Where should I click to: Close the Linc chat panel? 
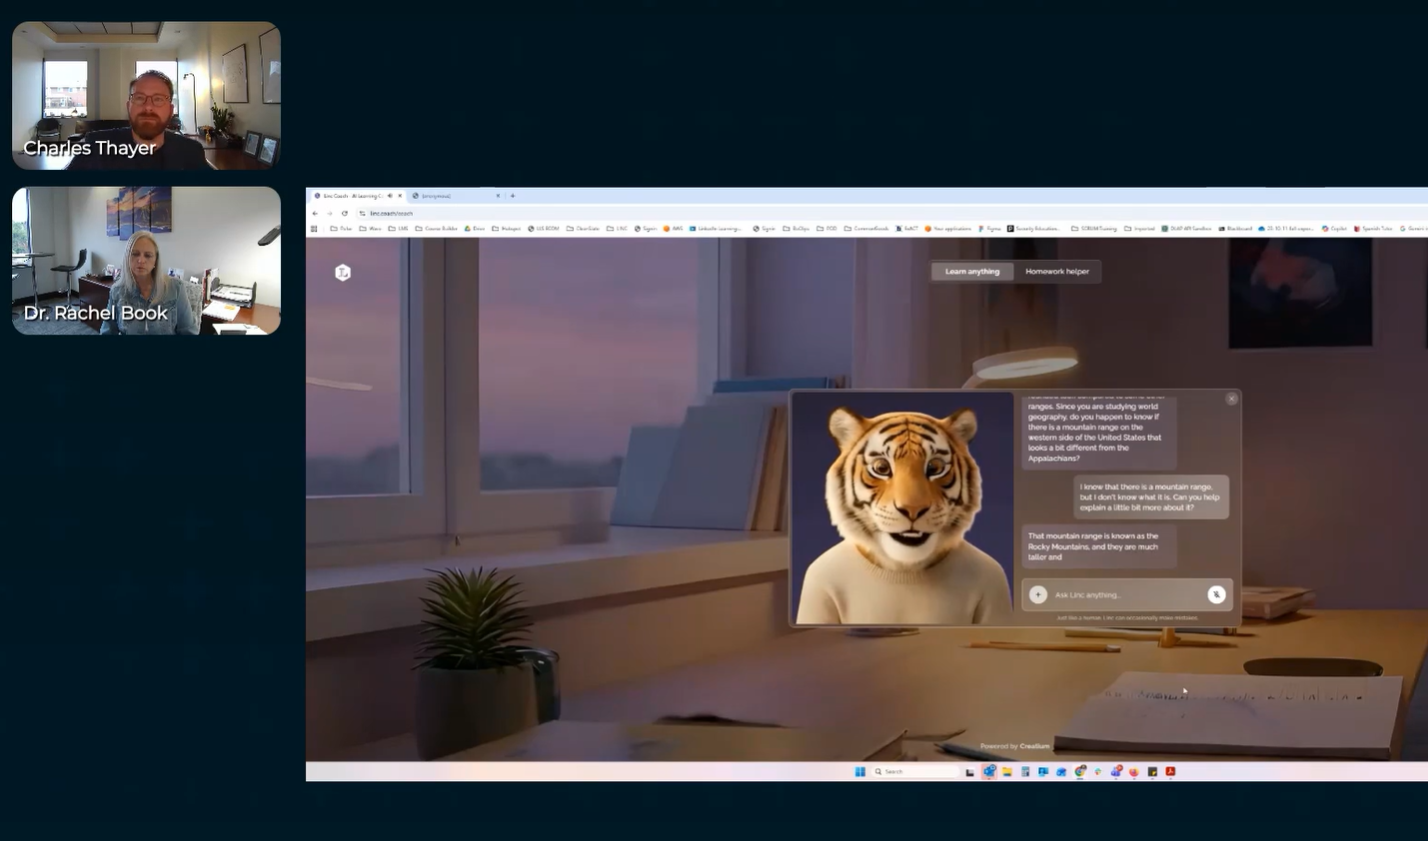[x=1231, y=399]
